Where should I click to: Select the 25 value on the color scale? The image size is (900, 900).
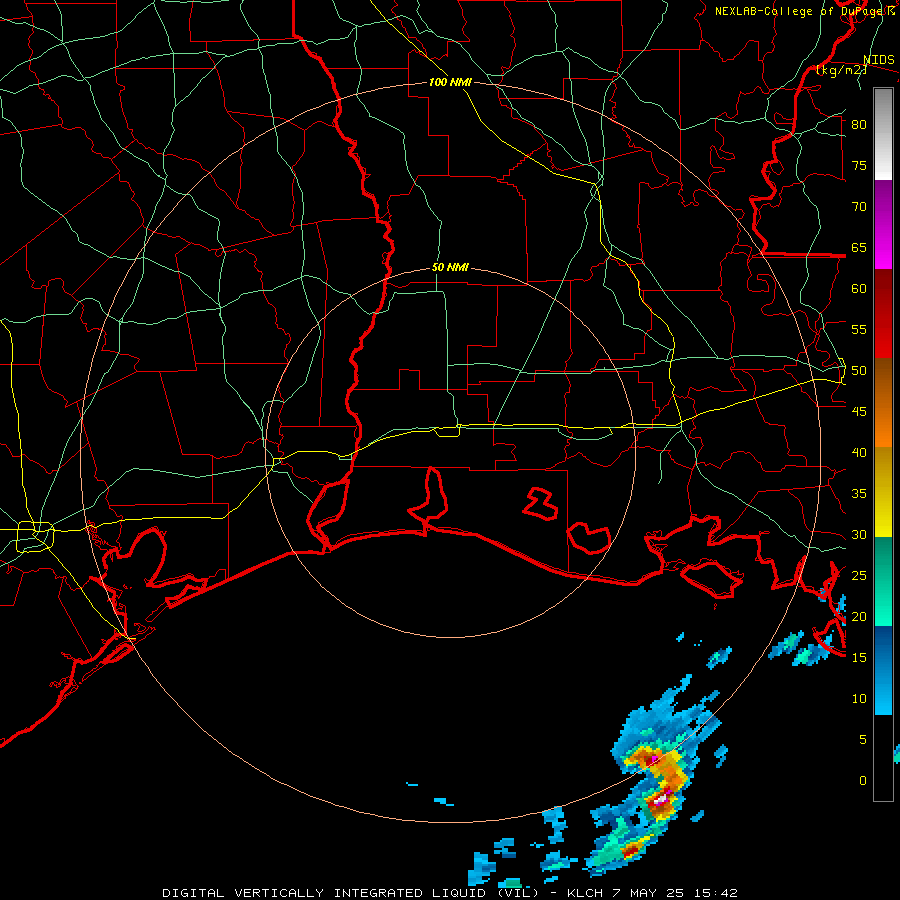point(859,576)
